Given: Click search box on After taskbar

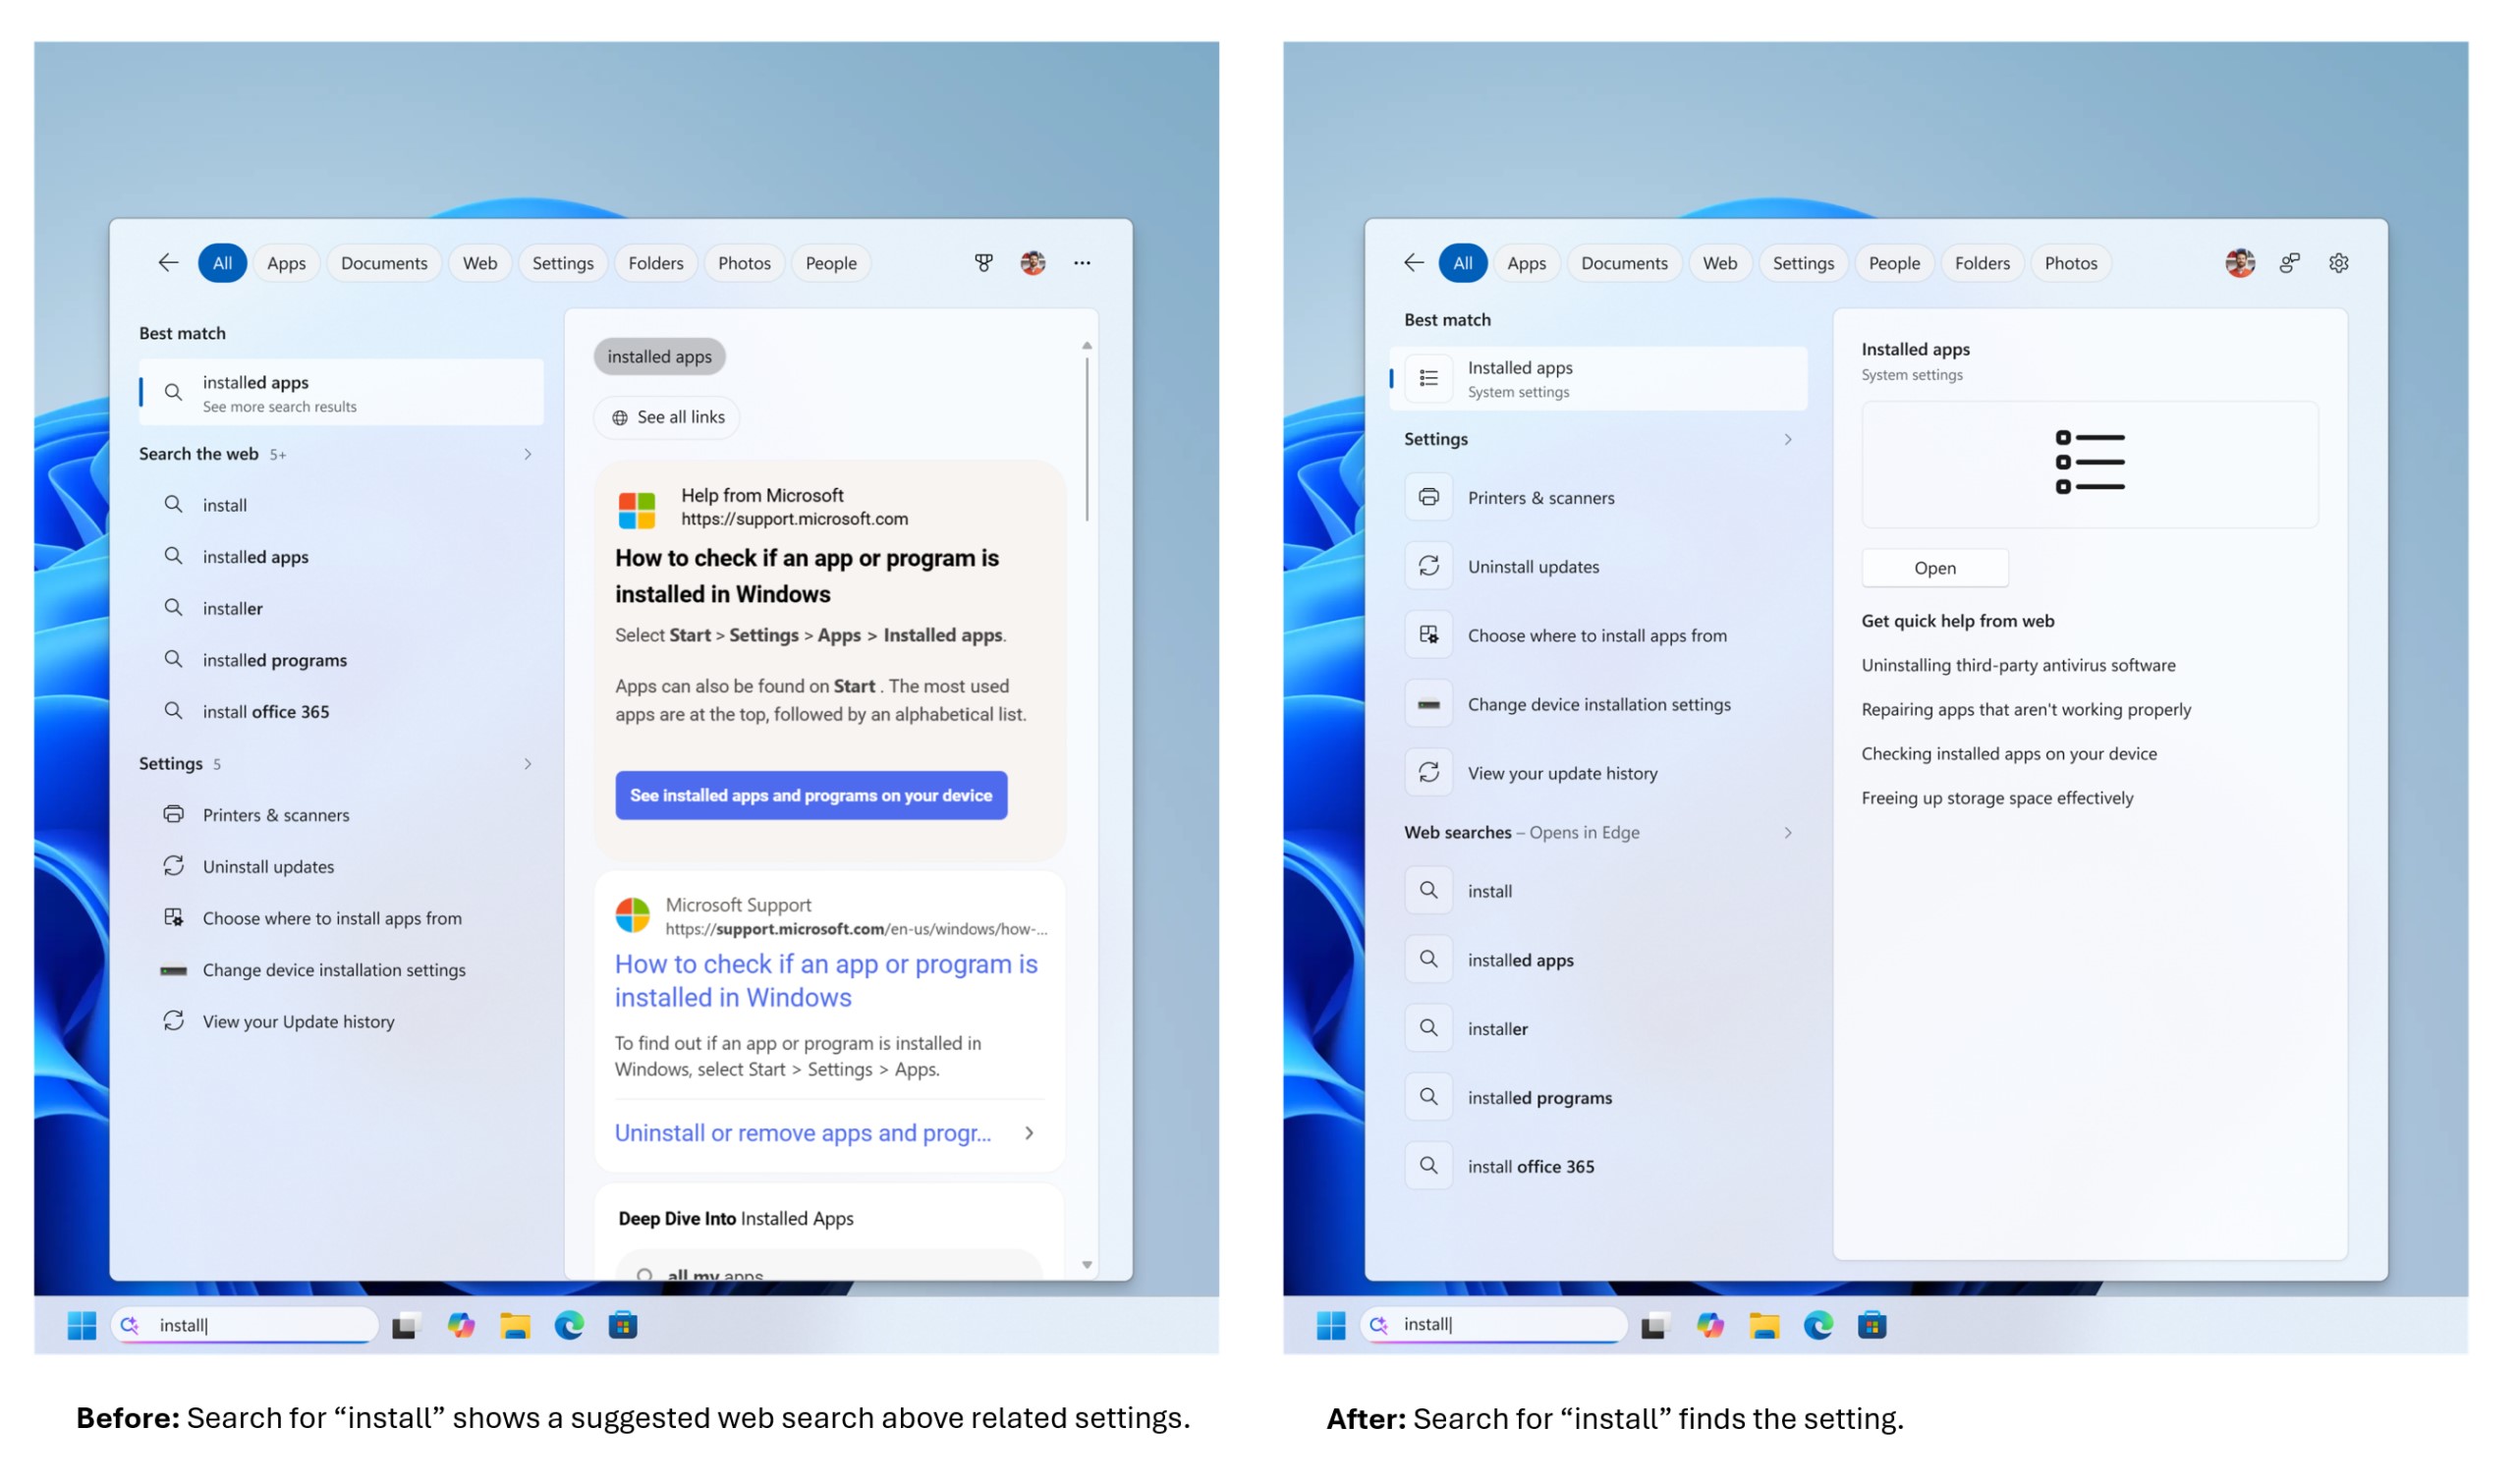Looking at the screenshot, I should point(1492,1325).
